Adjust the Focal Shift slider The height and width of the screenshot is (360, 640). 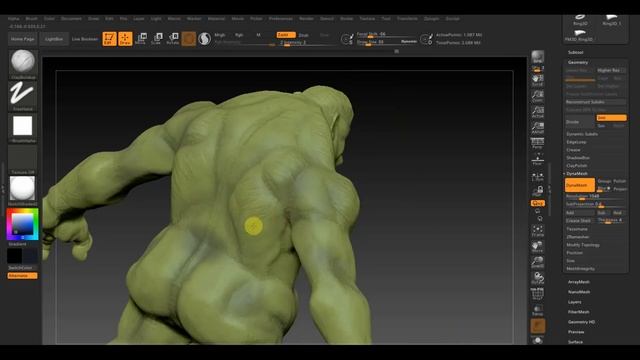coord(387,35)
